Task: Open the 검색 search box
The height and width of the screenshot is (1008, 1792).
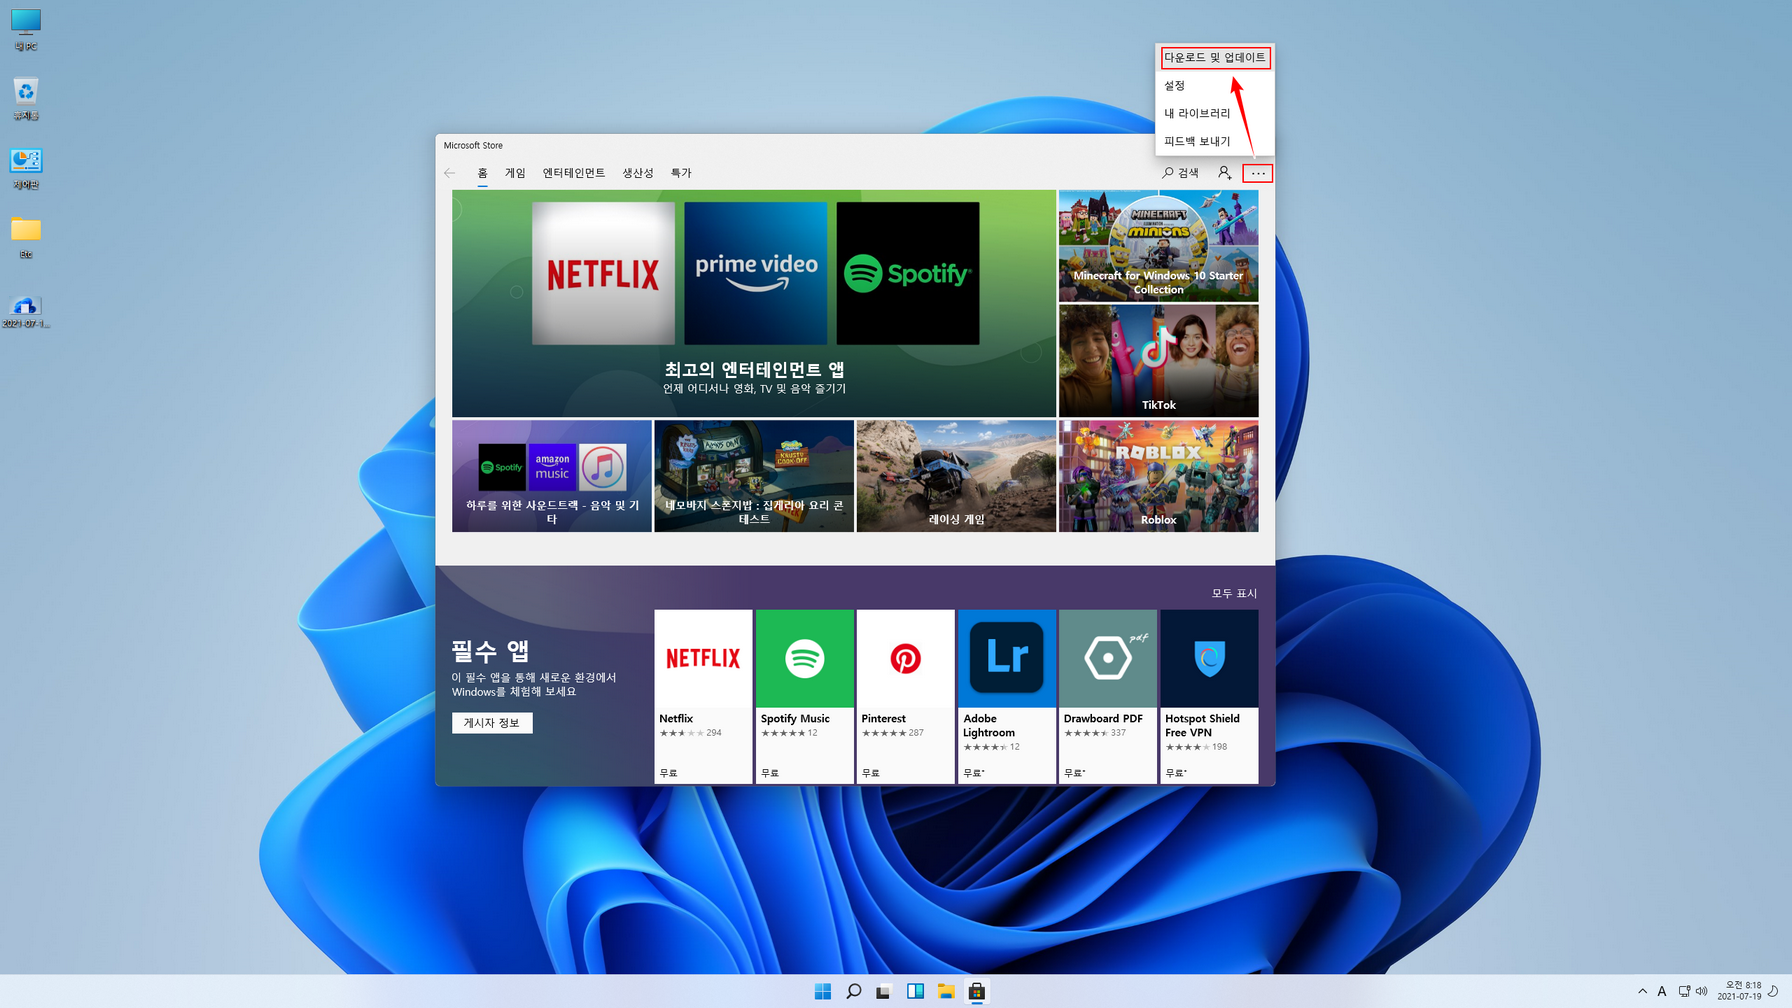Action: (1181, 173)
